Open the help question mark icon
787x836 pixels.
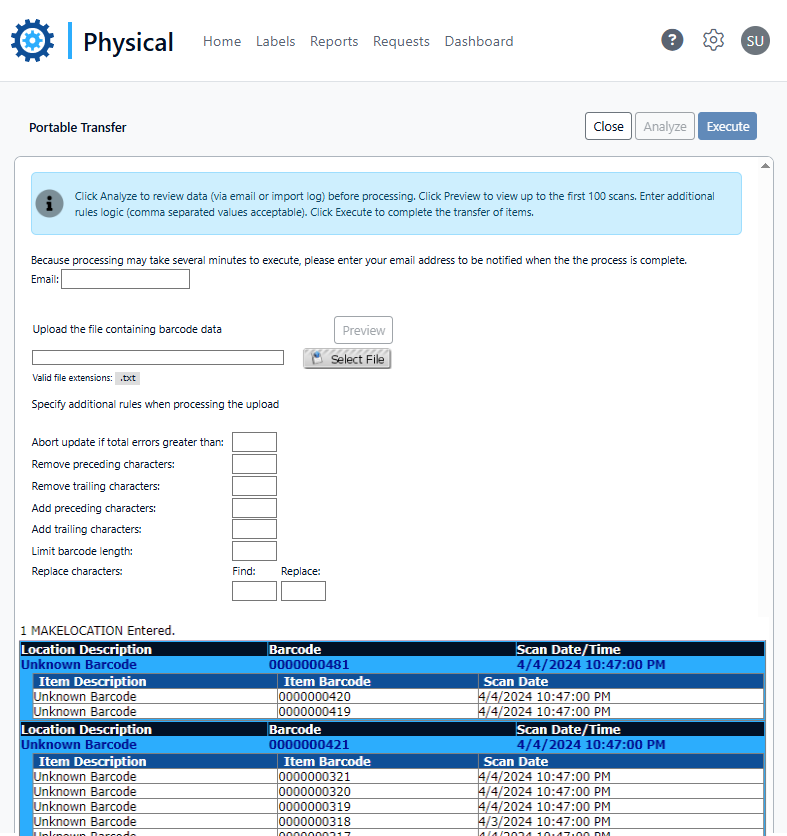point(672,40)
